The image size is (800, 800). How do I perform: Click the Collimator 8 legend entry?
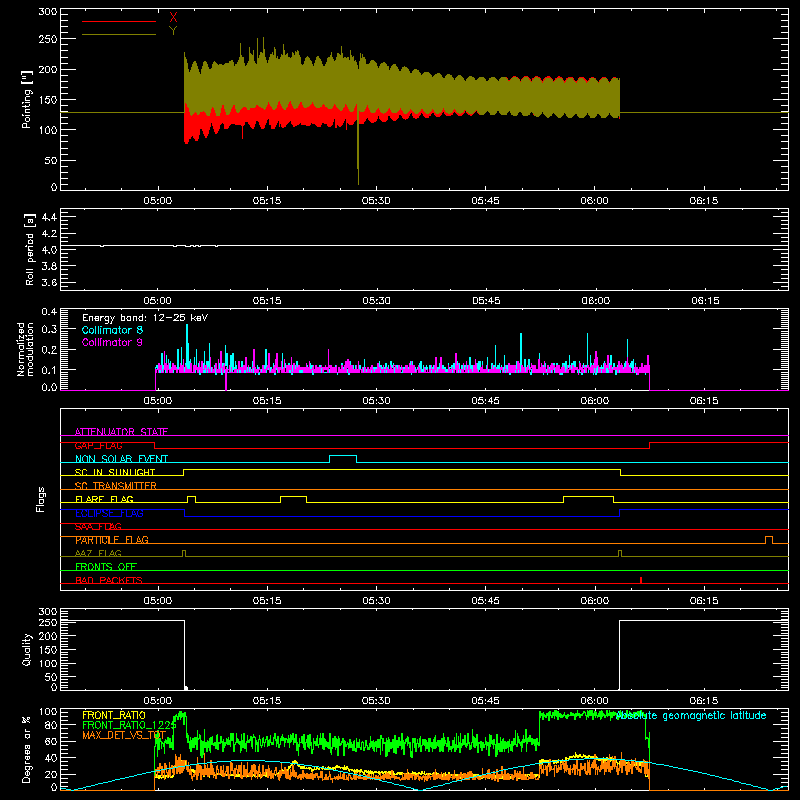(112, 330)
